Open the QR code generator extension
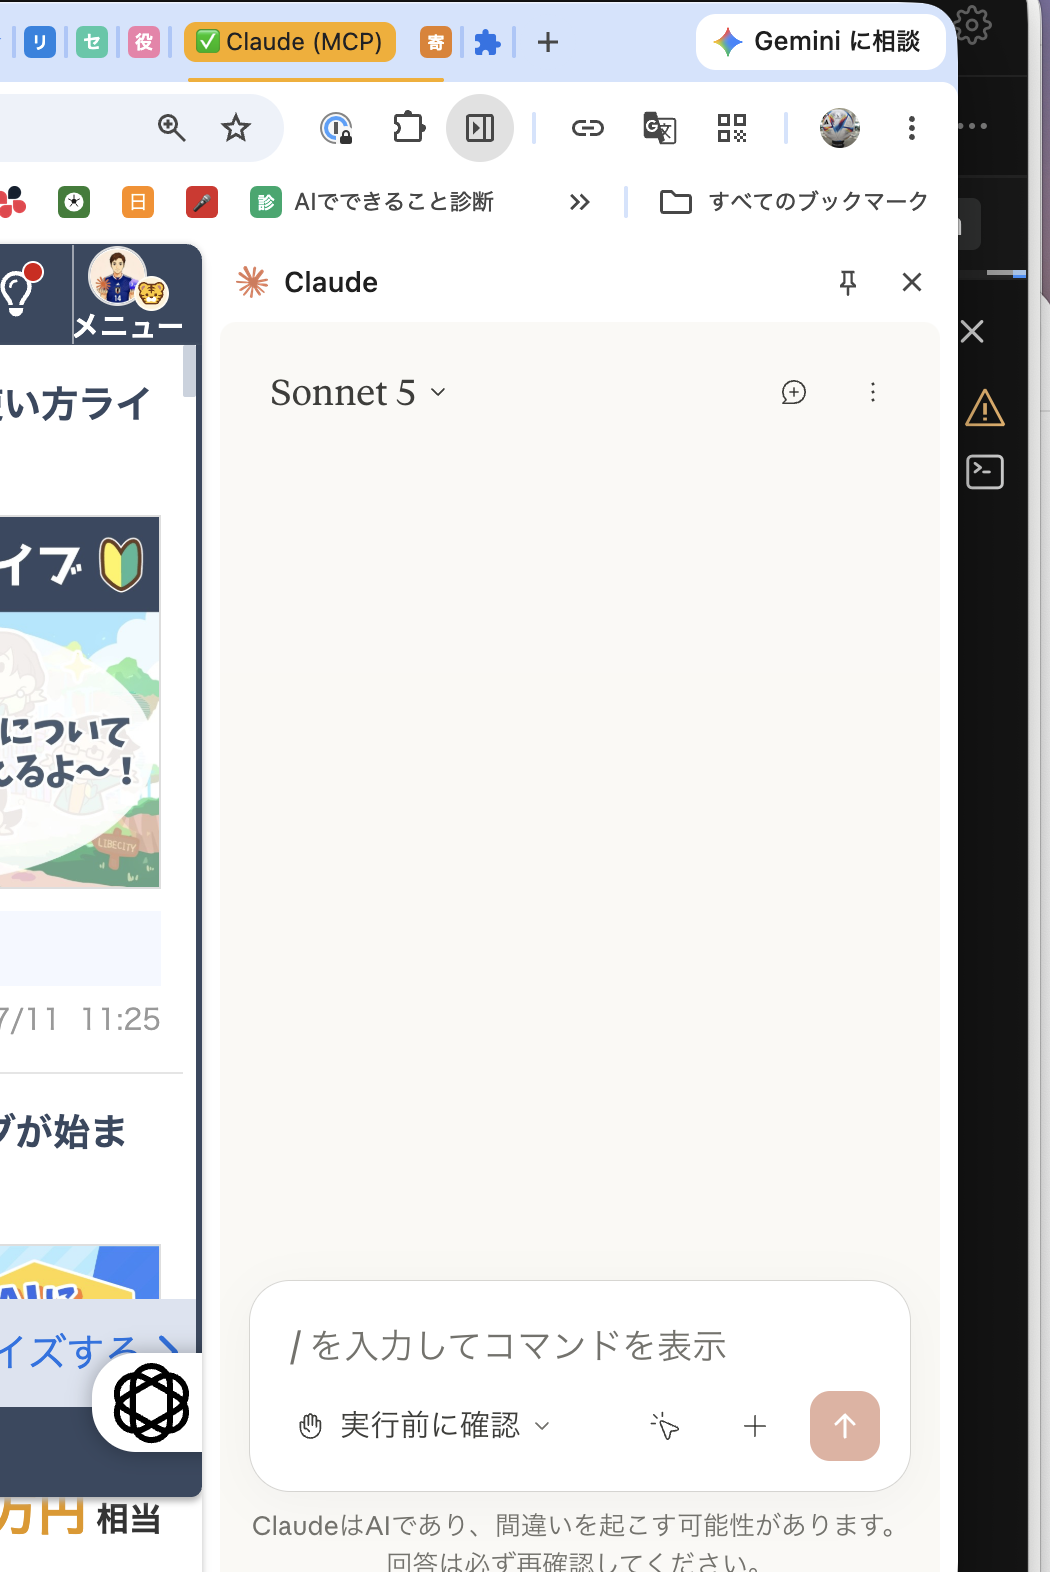Screen dimensions: 1050x1572 coord(732,128)
